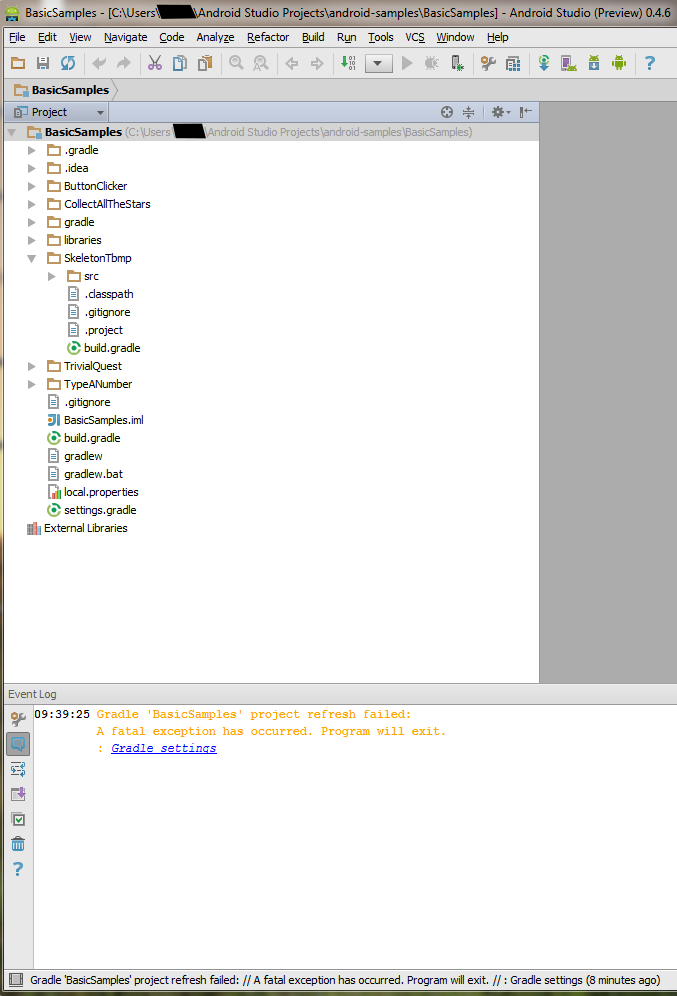Expand the TrivialQuest folder
Image resolution: width=677 pixels, height=996 pixels.
[32, 367]
